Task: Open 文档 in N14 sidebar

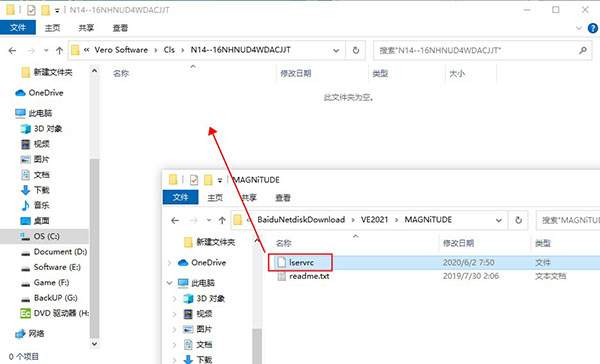Action: point(35,175)
